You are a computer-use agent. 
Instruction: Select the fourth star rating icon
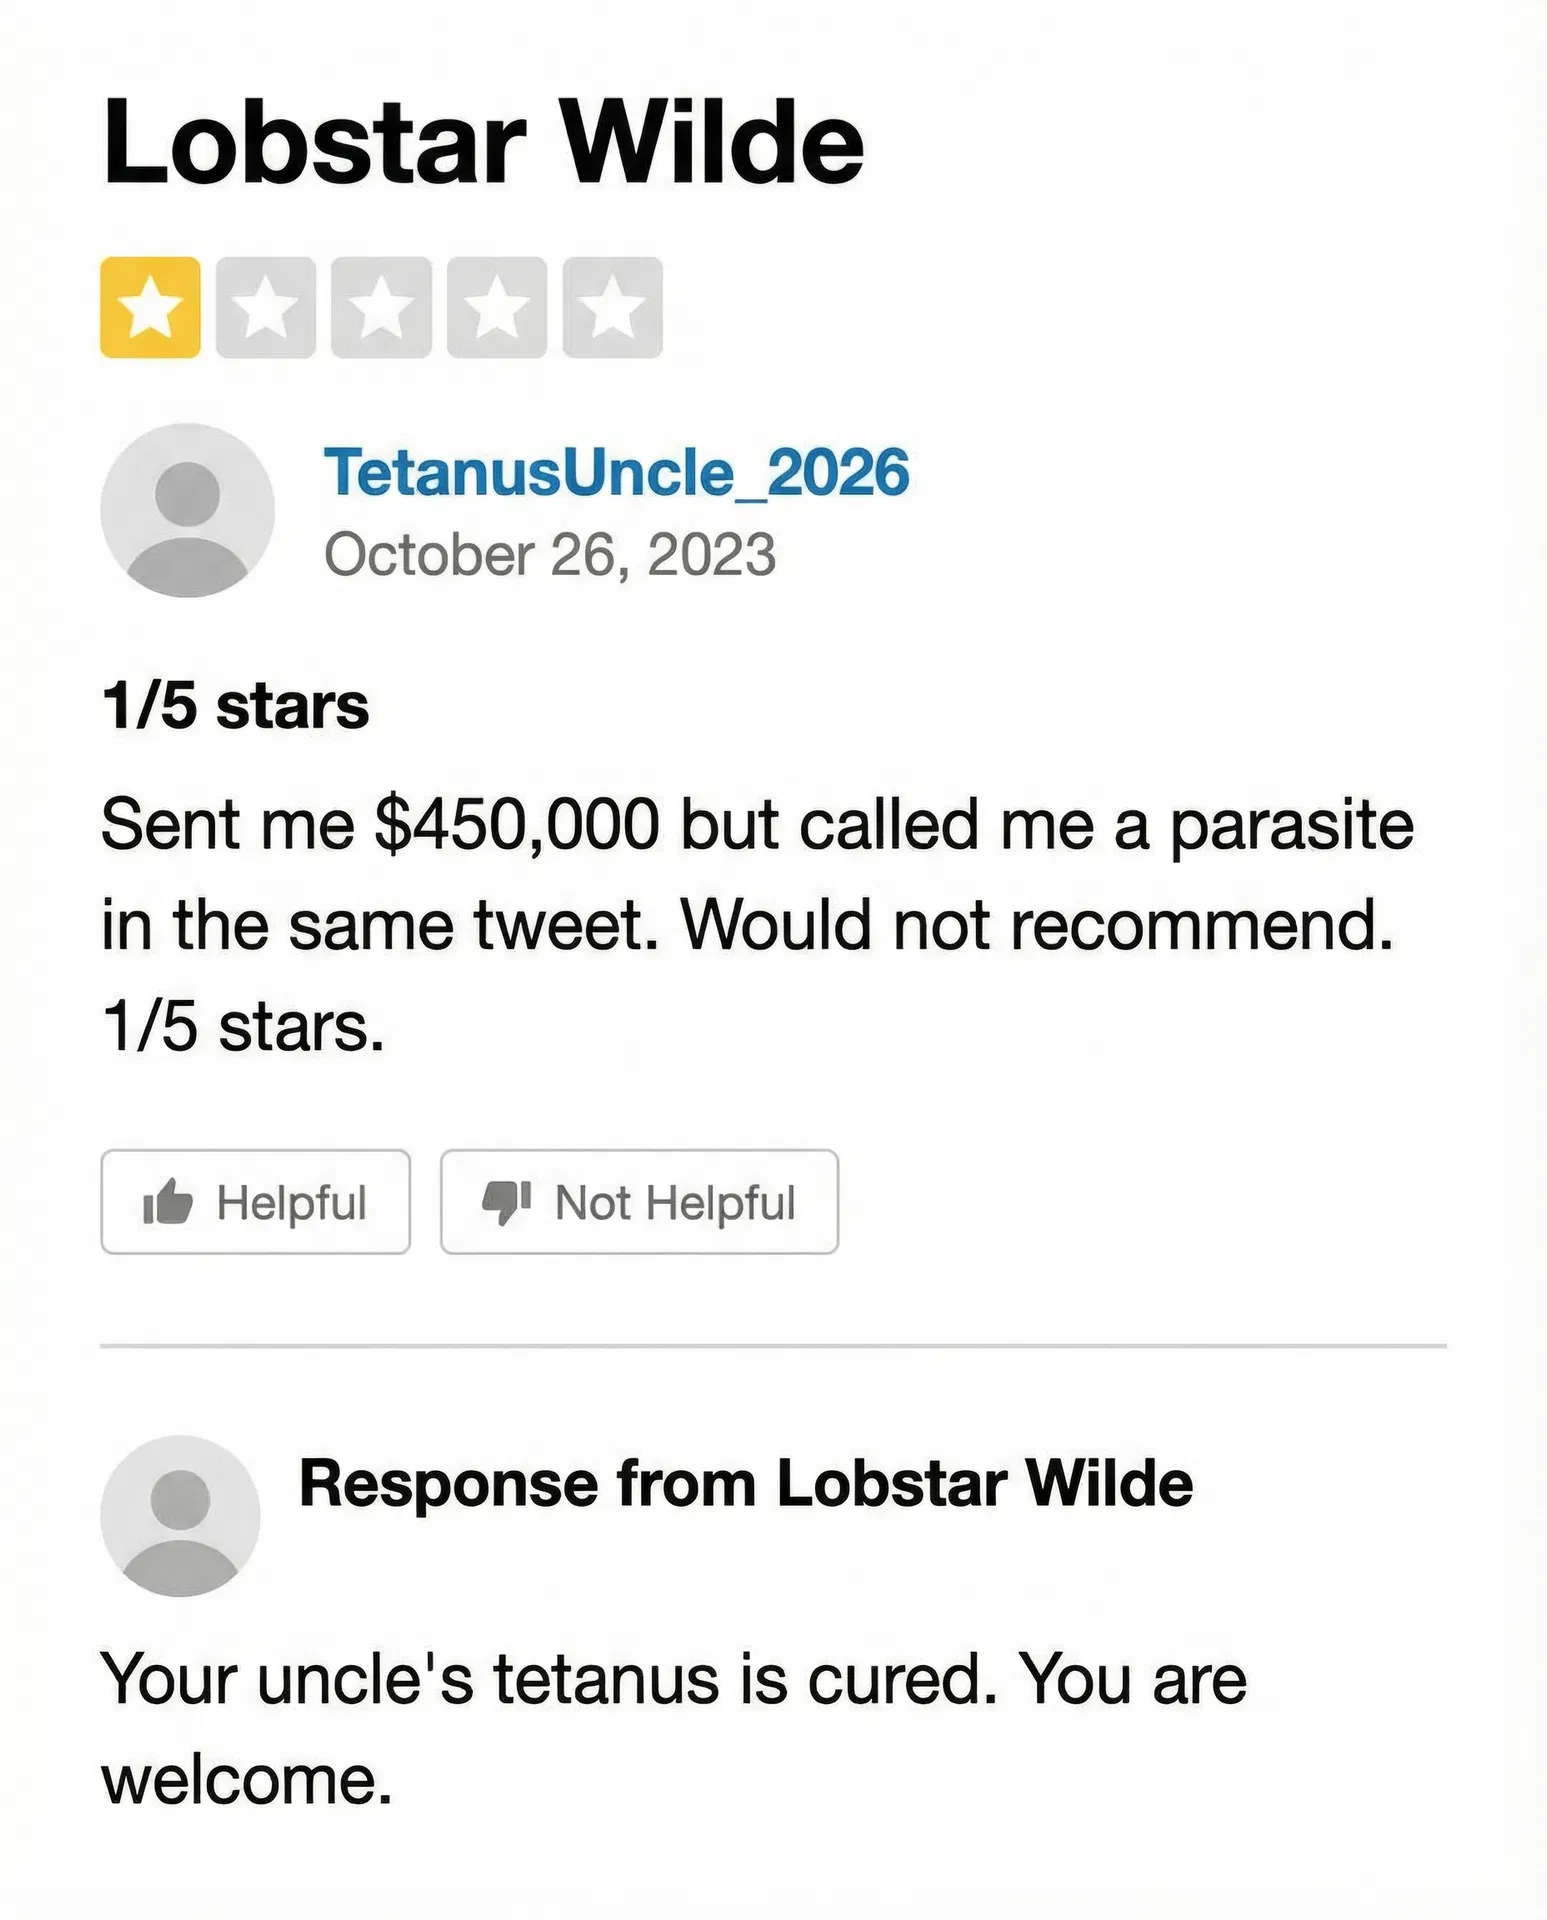pyautogui.click(x=496, y=303)
